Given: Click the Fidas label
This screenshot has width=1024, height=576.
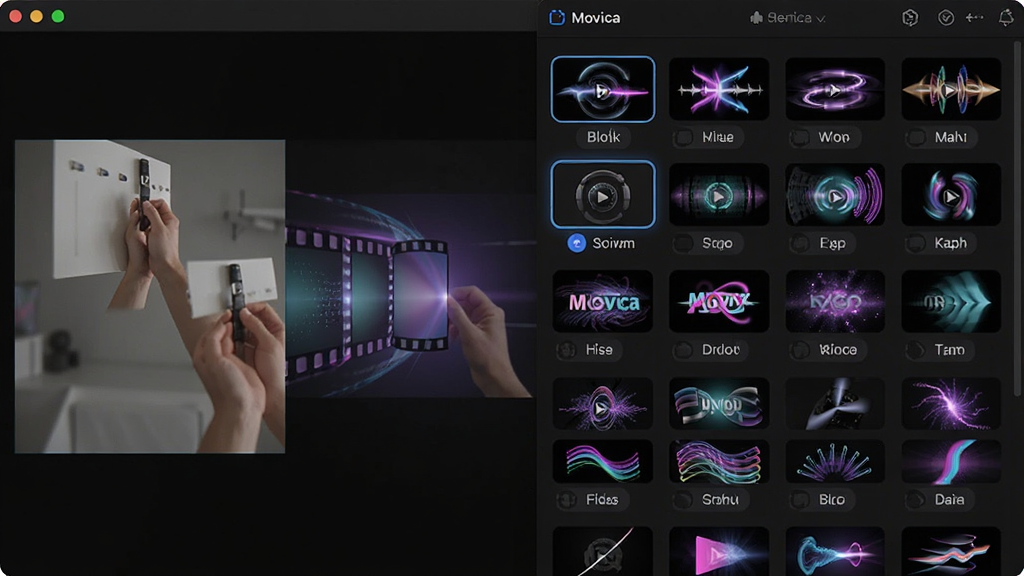Looking at the screenshot, I should click(x=601, y=500).
